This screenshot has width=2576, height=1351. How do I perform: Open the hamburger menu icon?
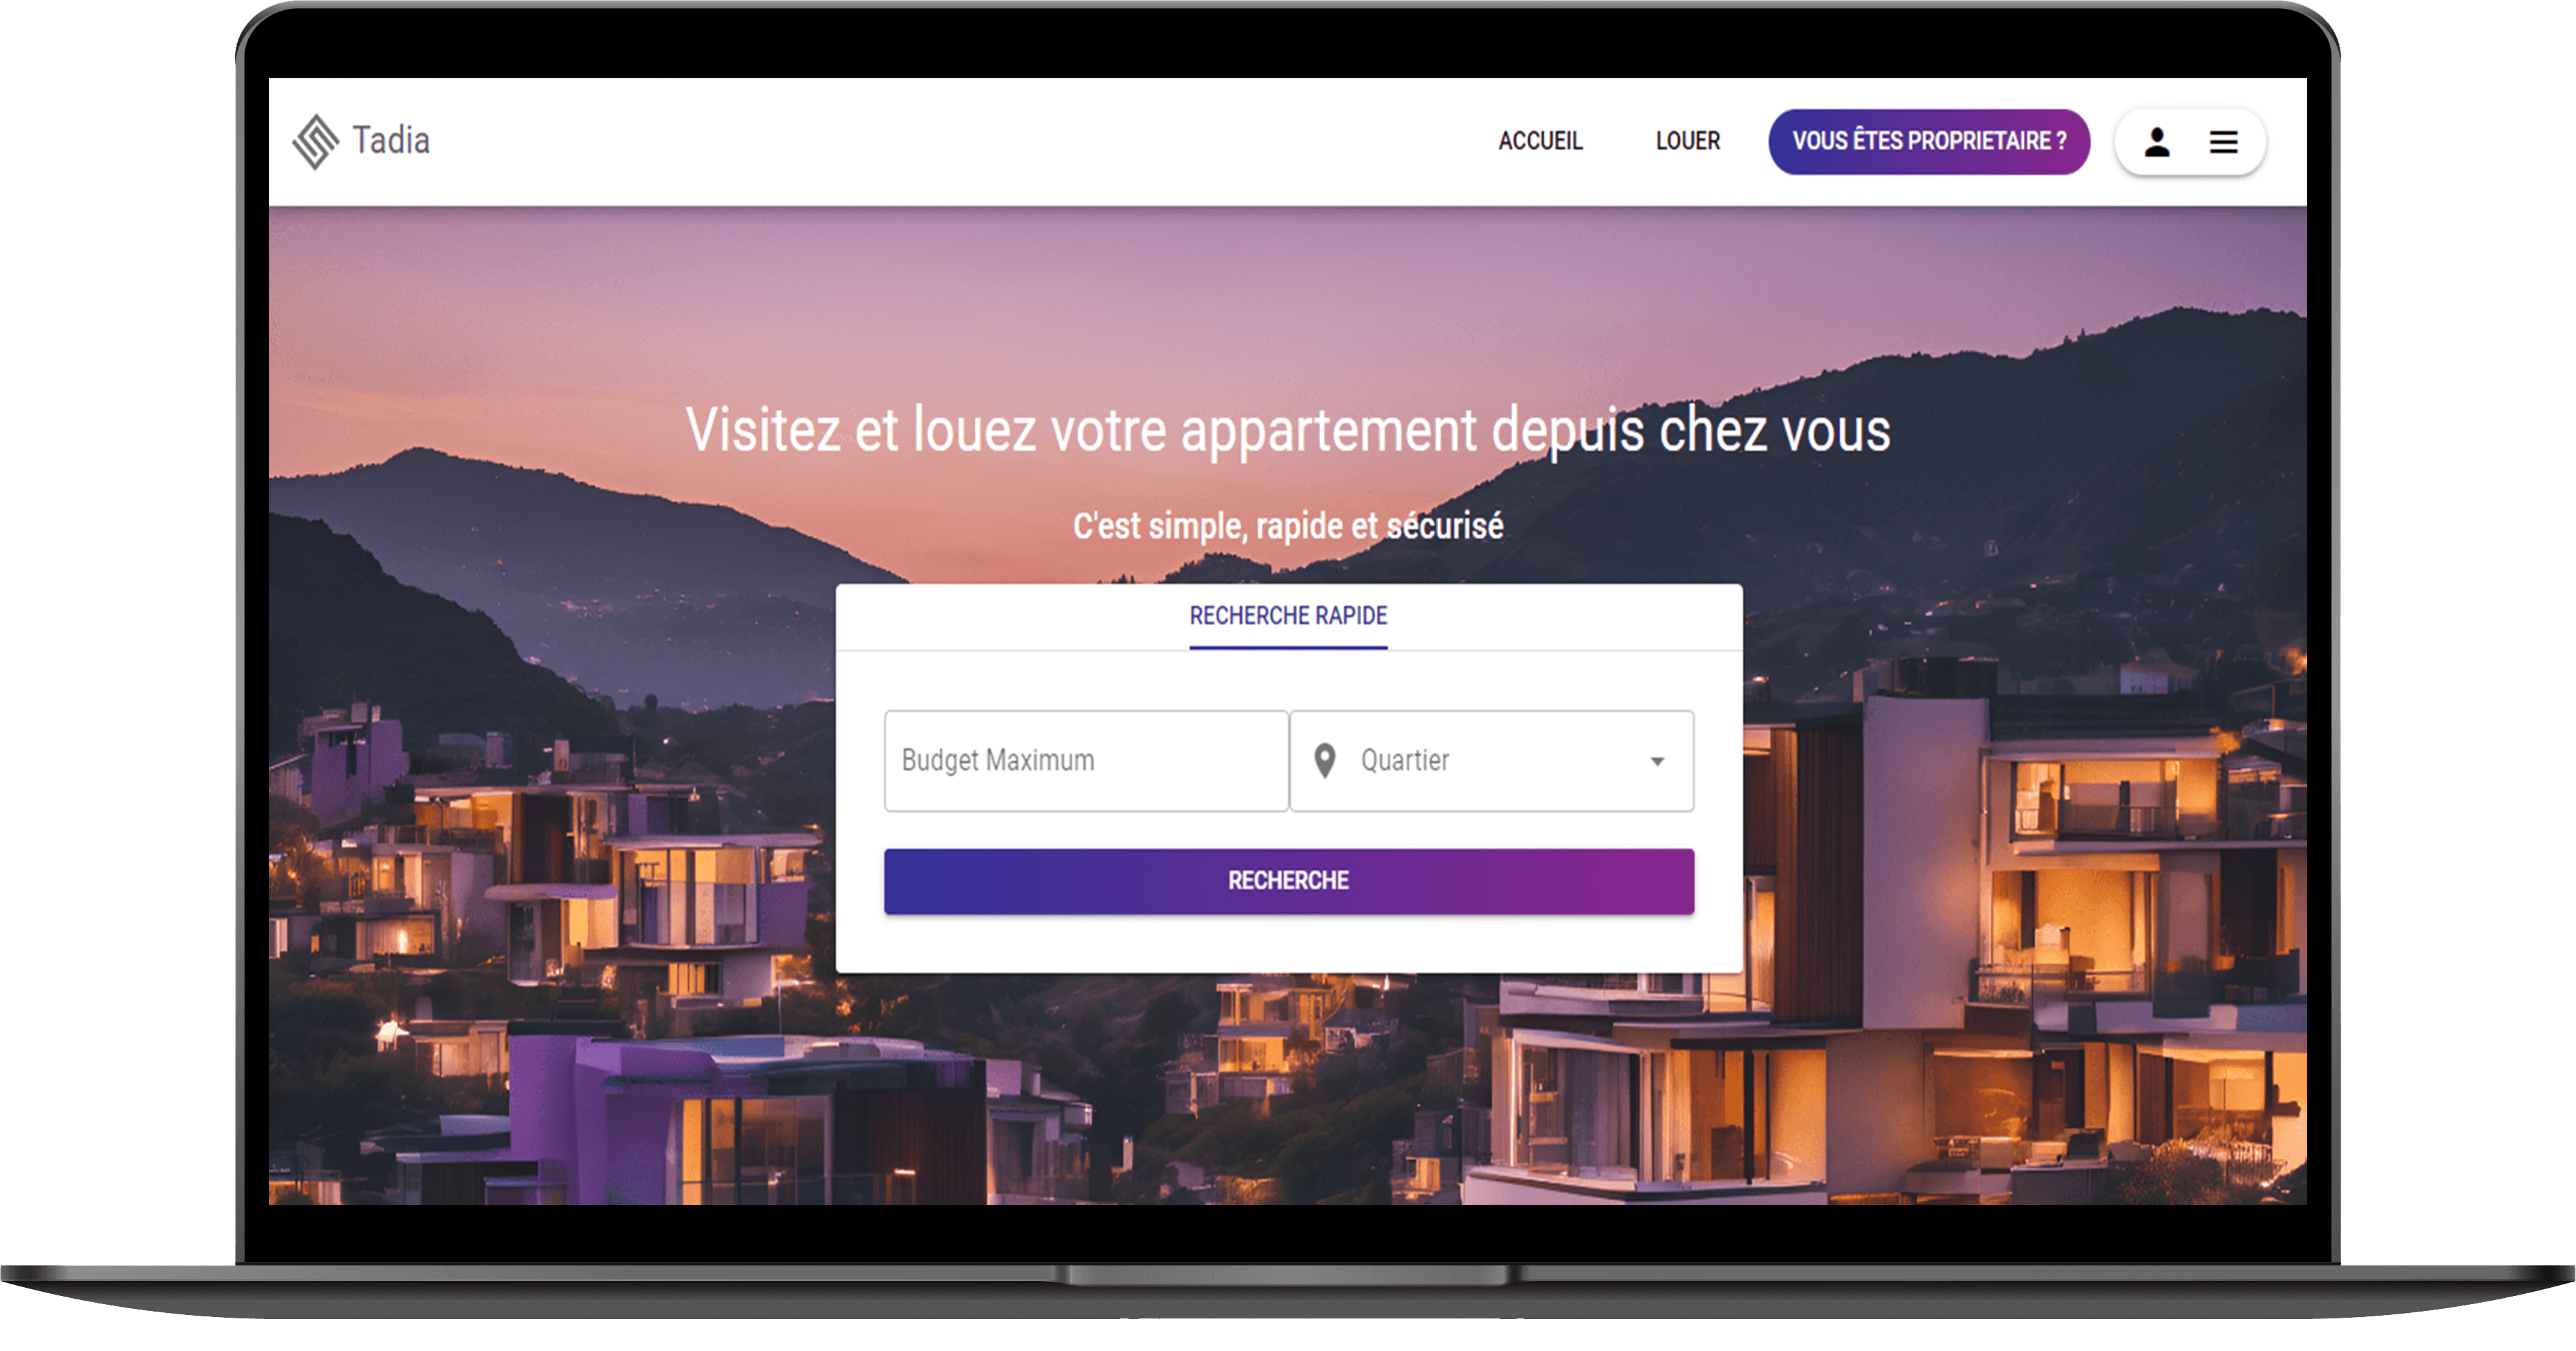point(2223,142)
